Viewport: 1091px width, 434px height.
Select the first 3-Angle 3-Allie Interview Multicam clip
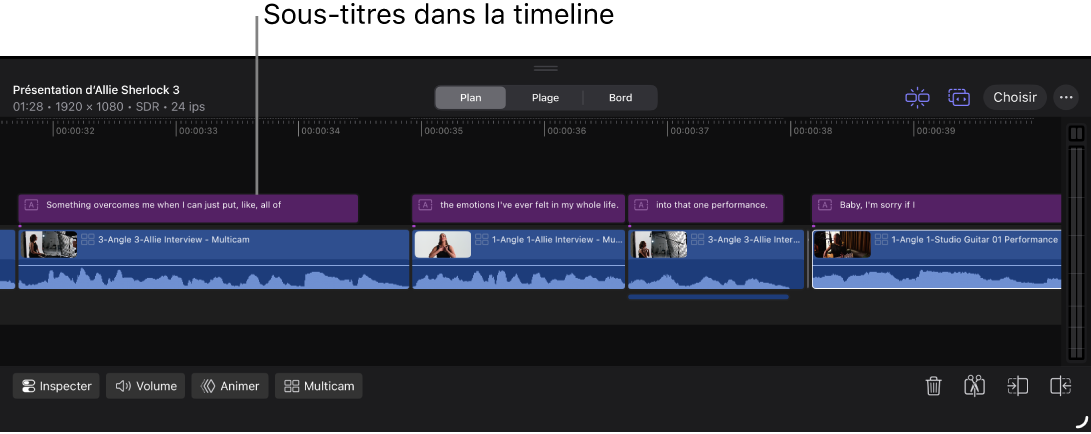click(x=214, y=259)
